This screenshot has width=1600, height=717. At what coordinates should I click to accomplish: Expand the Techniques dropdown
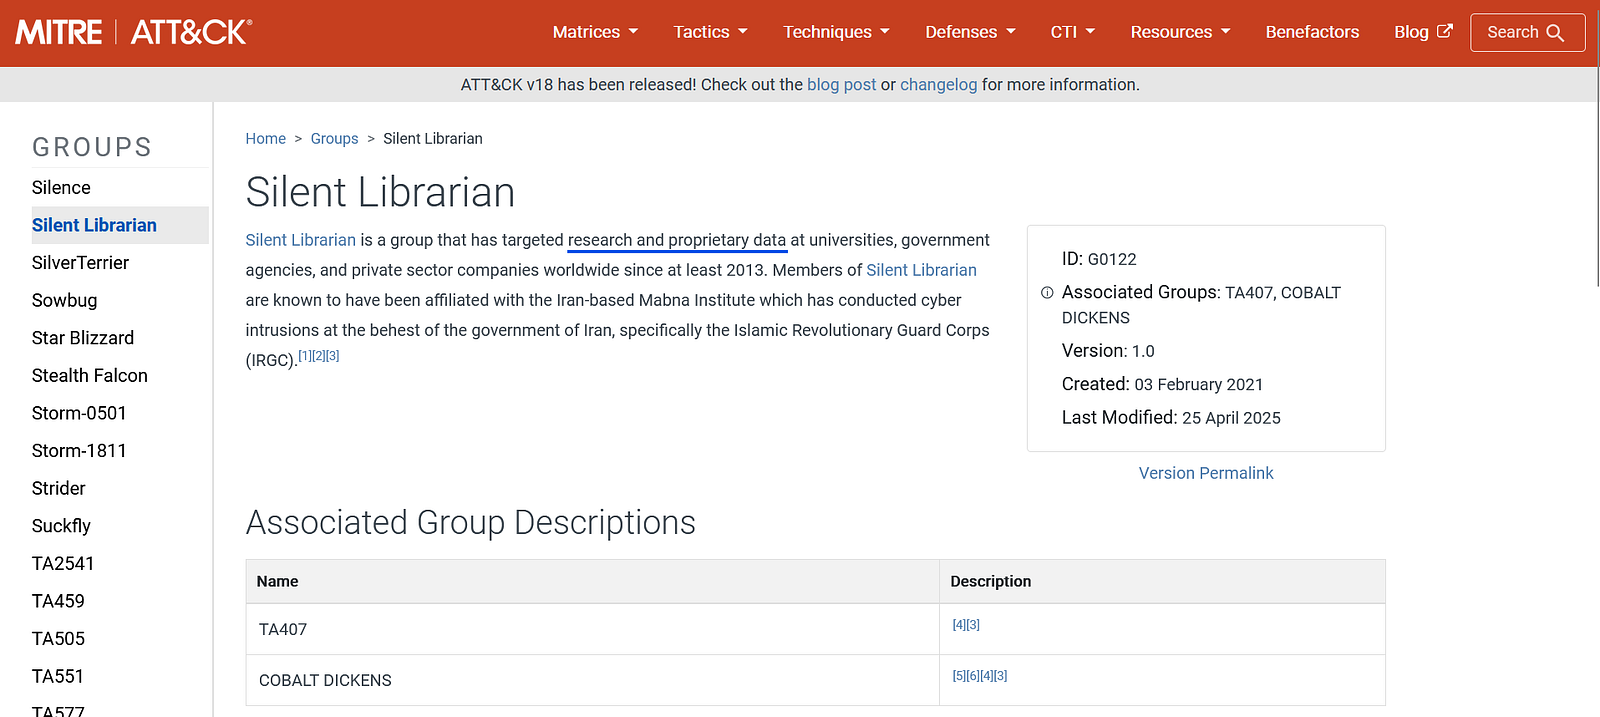point(836,32)
